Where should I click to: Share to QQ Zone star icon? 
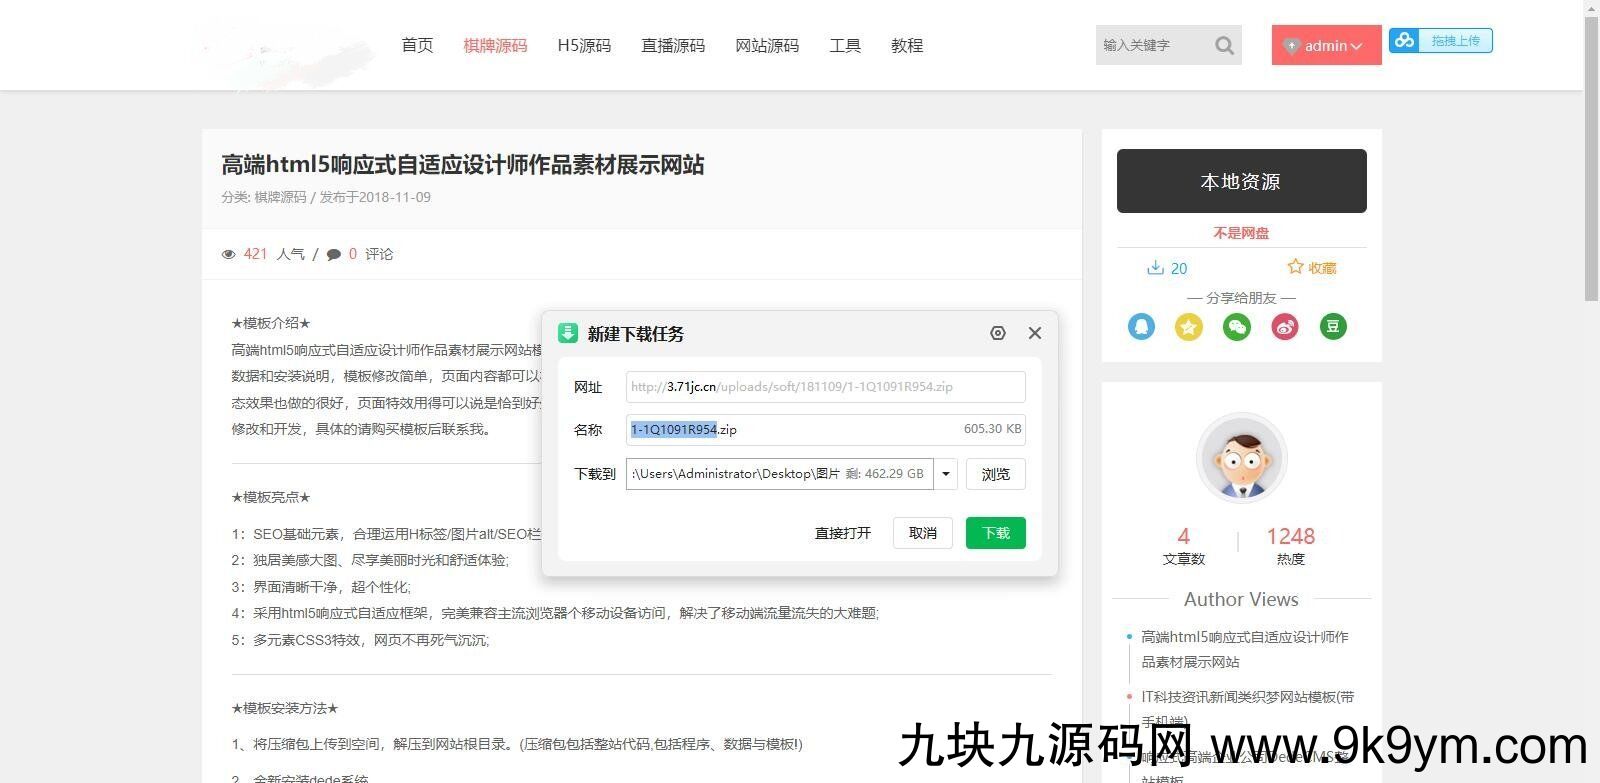coord(1189,326)
